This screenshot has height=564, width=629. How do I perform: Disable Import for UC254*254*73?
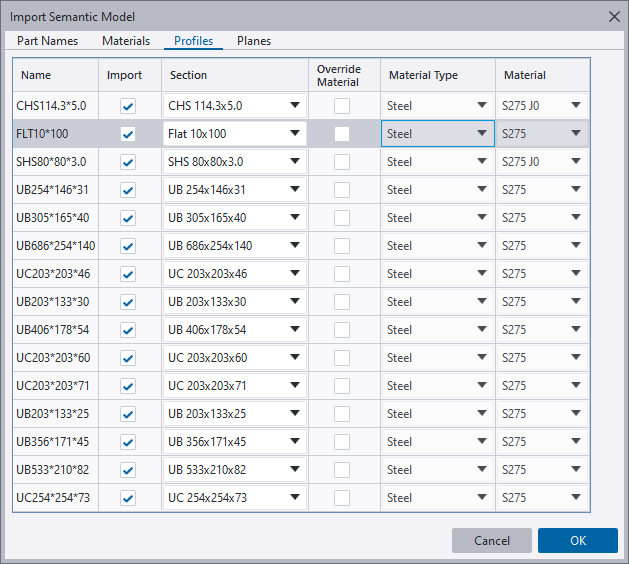[127, 498]
